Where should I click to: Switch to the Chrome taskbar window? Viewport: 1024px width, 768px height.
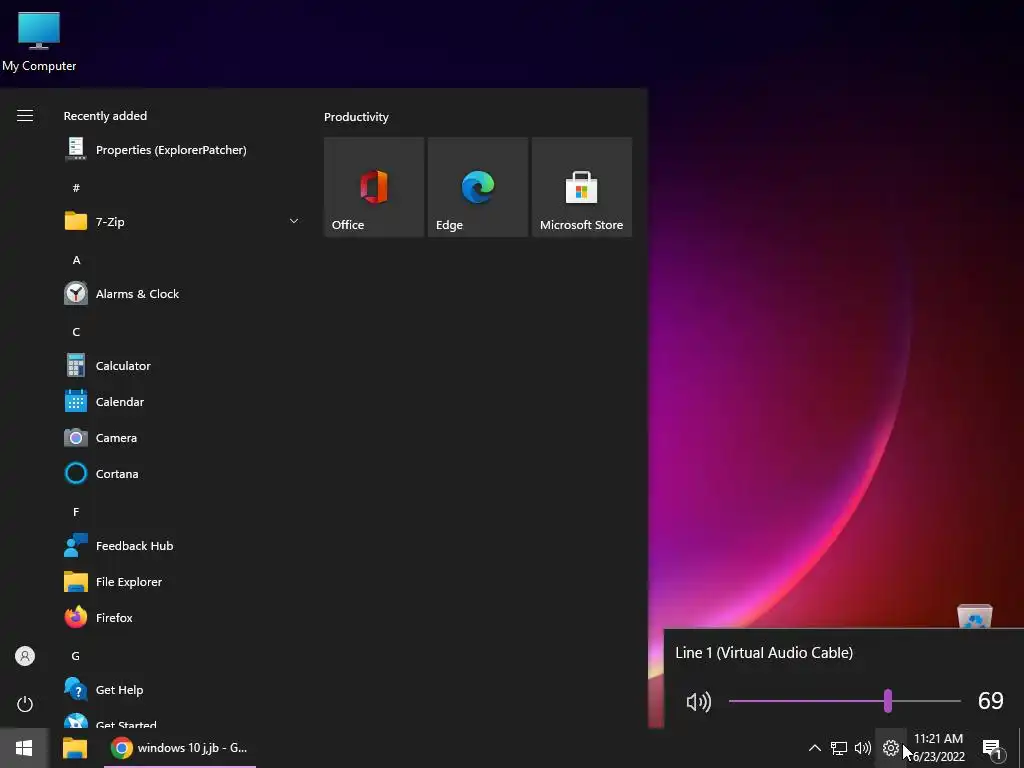click(180, 748)
